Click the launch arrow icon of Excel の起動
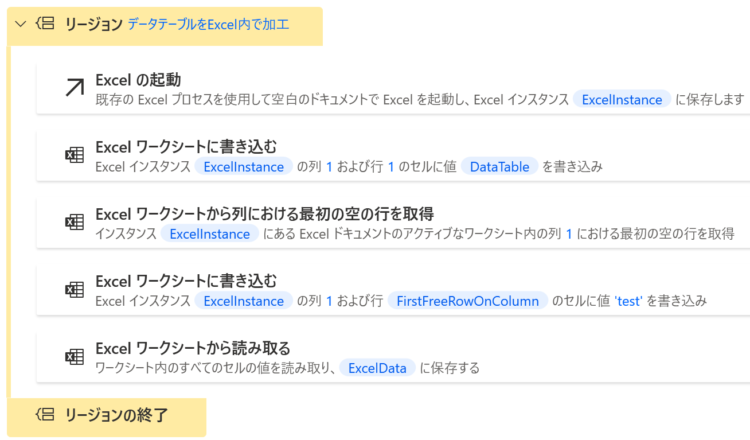This screenshot has width=750, height=440. click(x=75, y=88)
